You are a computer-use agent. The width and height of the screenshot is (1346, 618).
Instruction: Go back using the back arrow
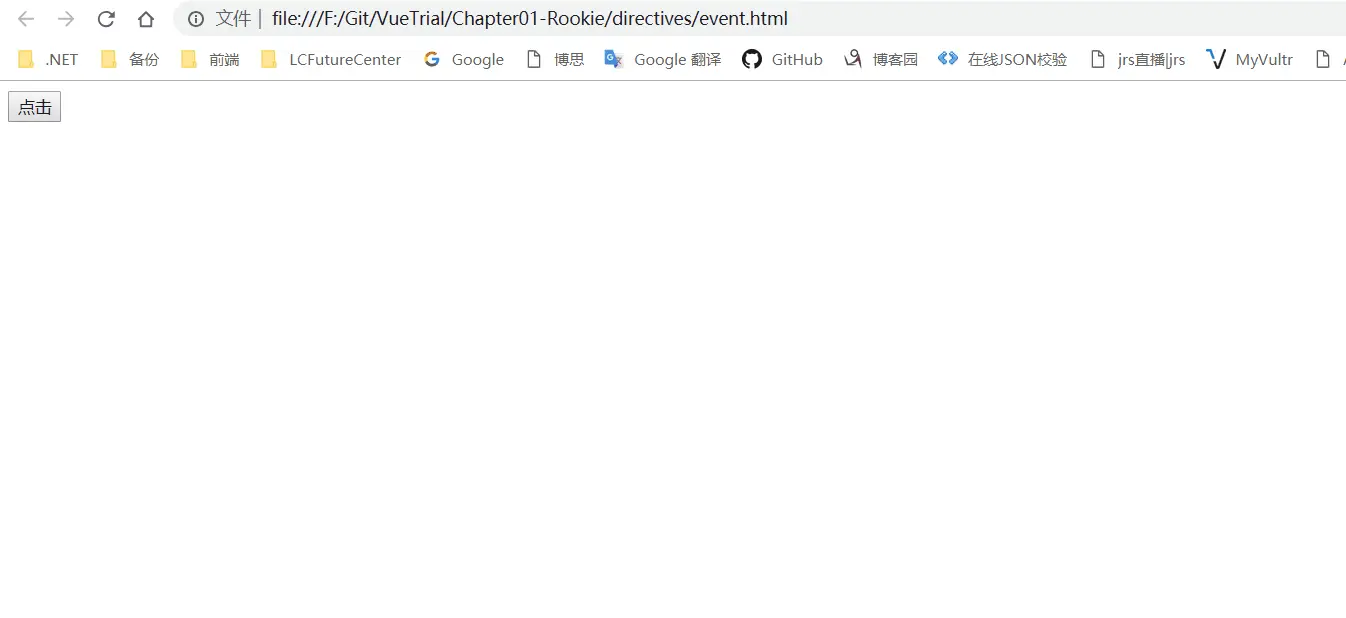26,19
